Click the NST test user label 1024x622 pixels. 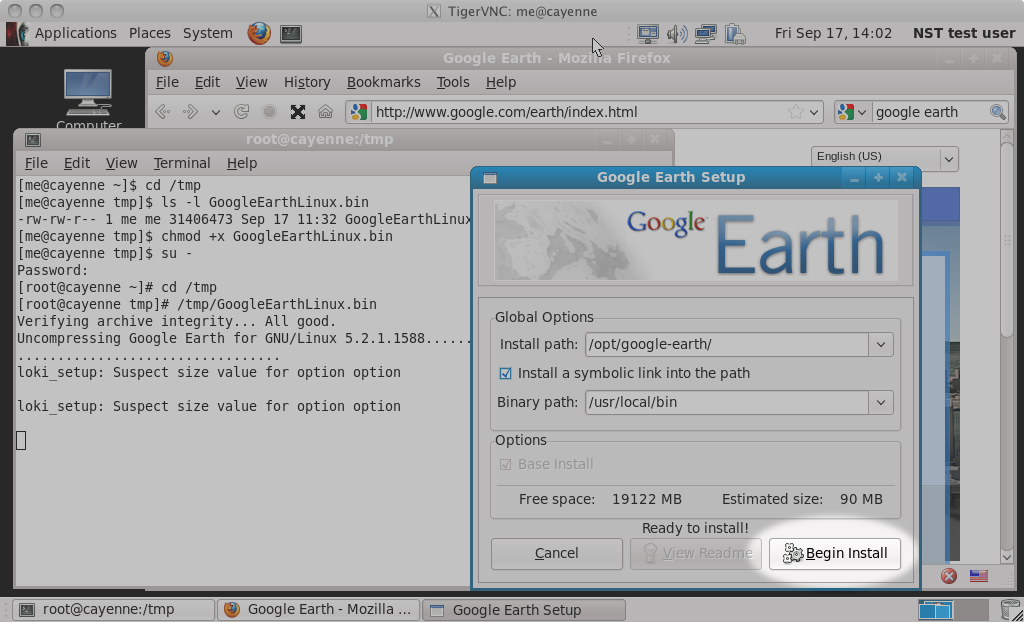963,33
